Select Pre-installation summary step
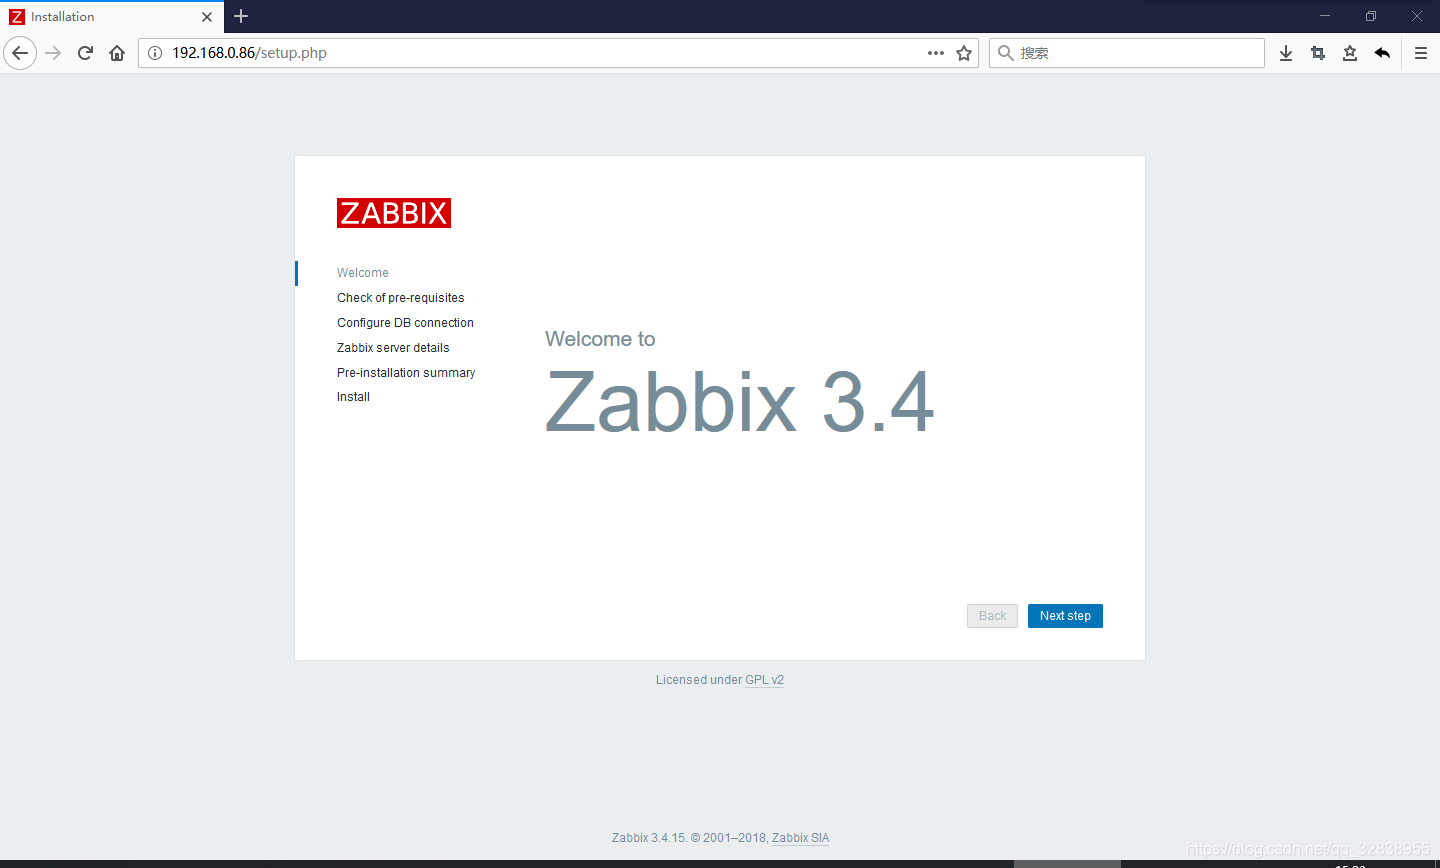Viewport: 1440px width, 868px height. 406,373
